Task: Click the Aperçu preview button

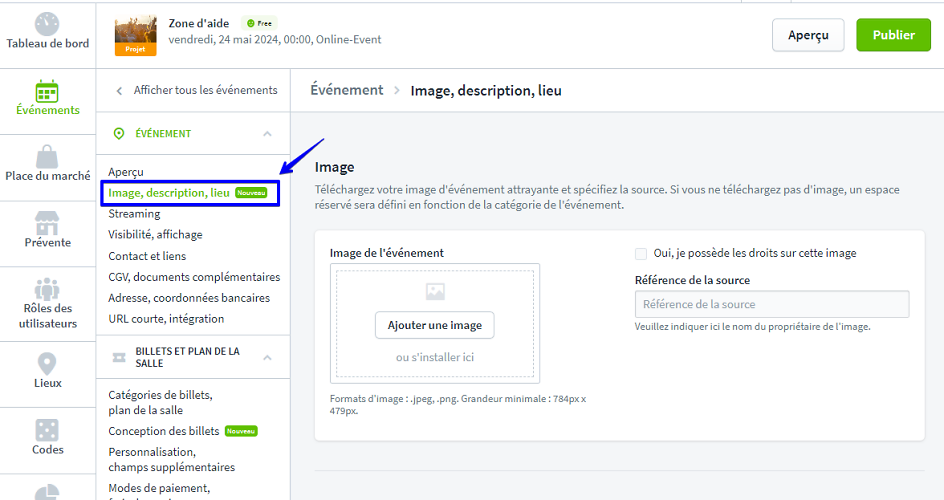Action: (x=807, y=35)
